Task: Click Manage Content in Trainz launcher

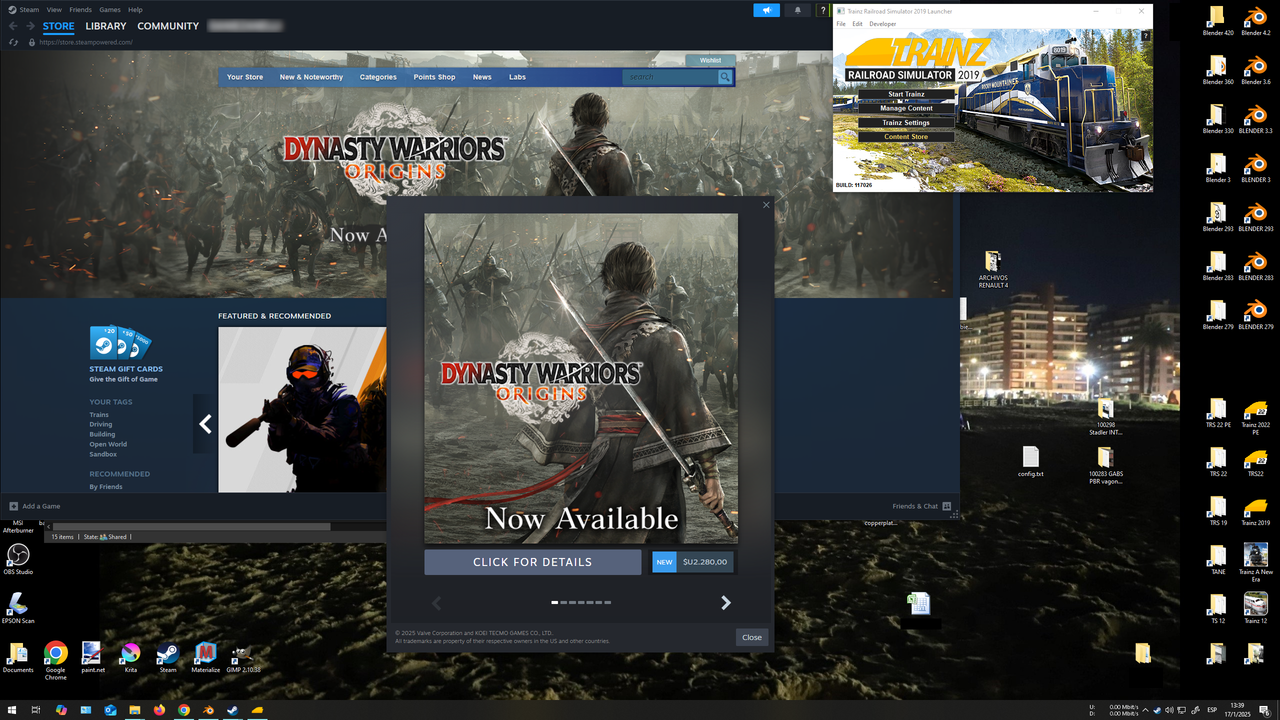Action: coord(906,108)
